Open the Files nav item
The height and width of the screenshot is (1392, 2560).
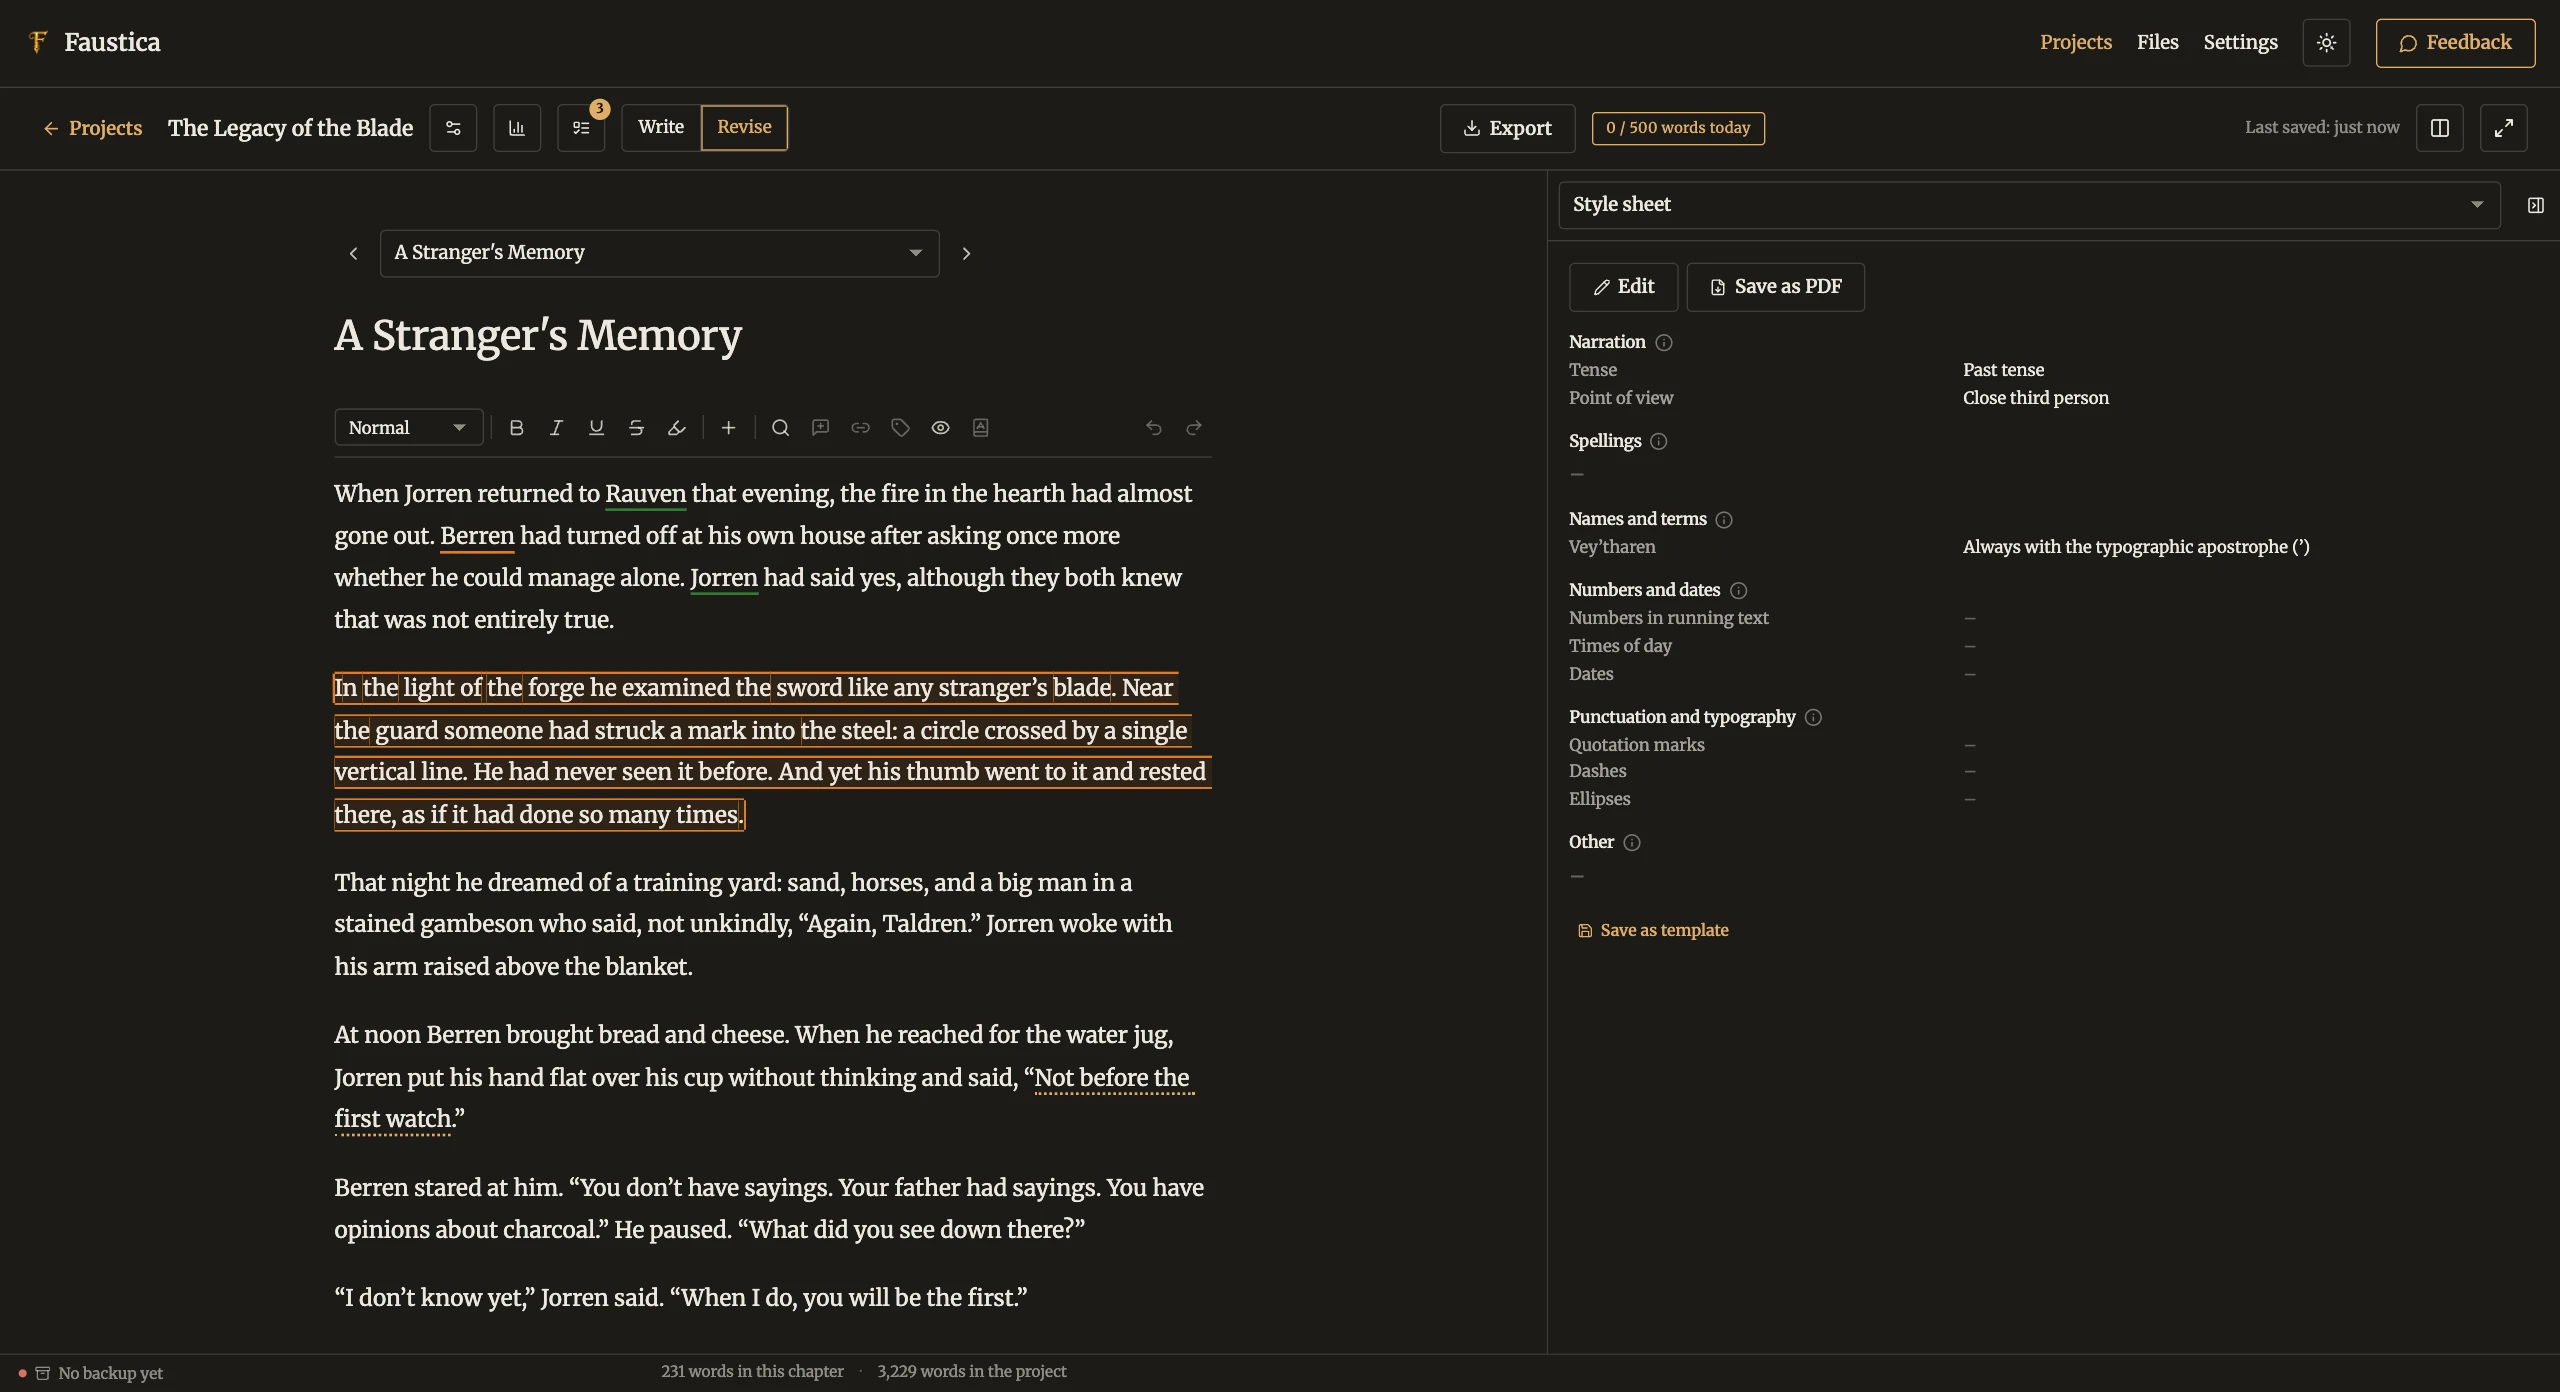(2157, 43)
